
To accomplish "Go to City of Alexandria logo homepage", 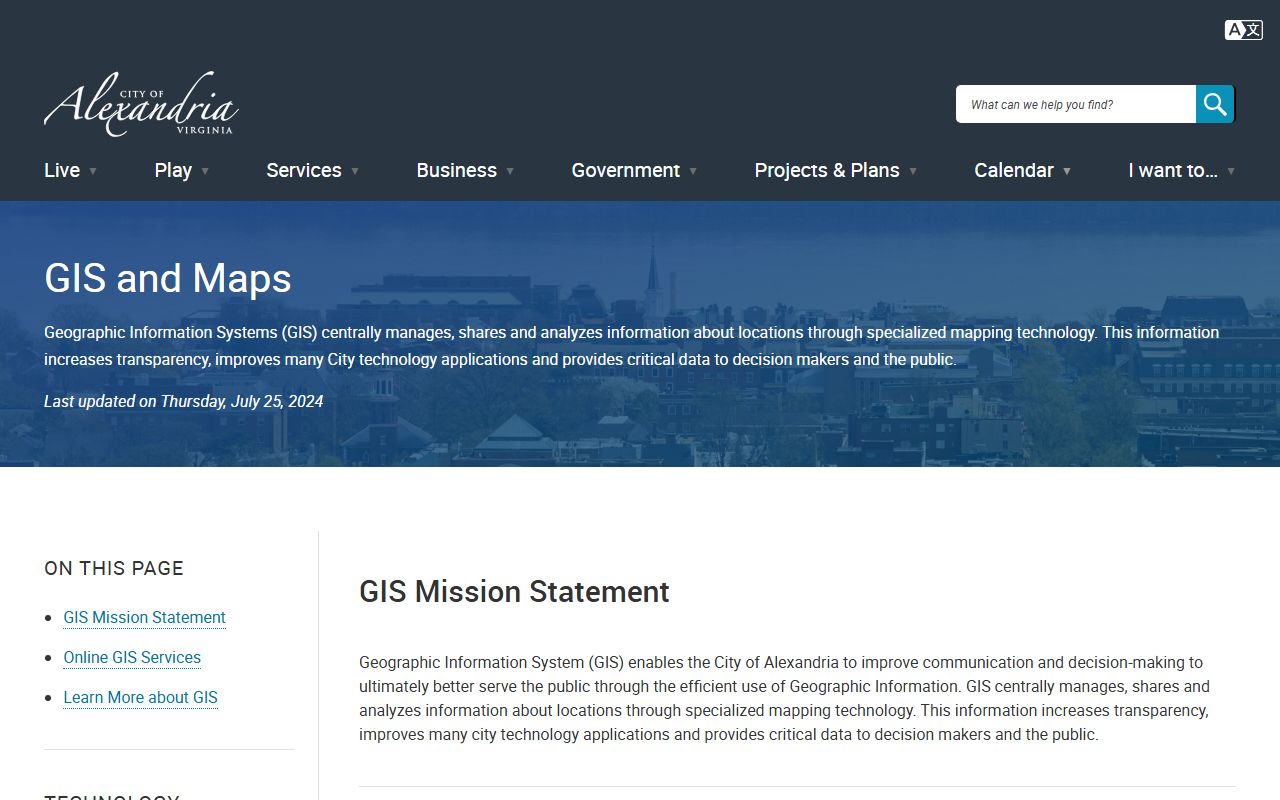I will [x=141, y=104].
